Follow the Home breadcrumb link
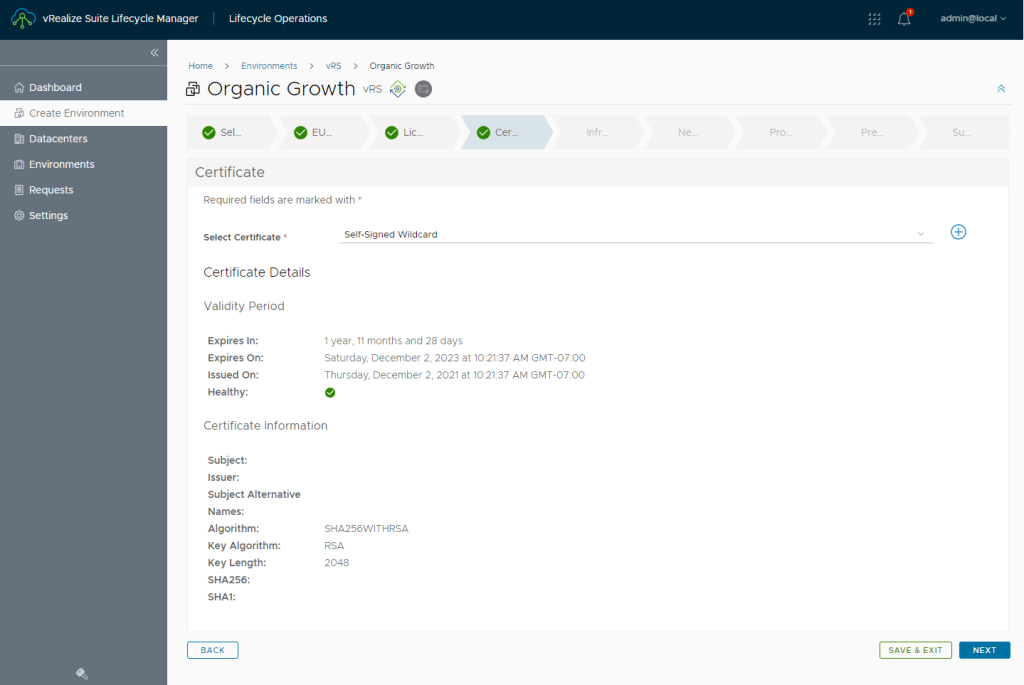This screenshot has height=685, width=1024. [x=200, y=66]
